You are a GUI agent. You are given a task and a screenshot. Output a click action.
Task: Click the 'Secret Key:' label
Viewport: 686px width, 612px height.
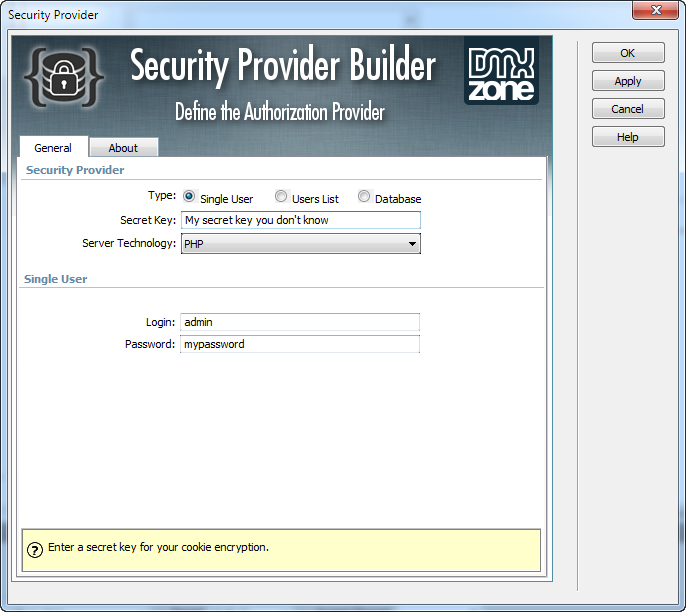coord(148,220)
